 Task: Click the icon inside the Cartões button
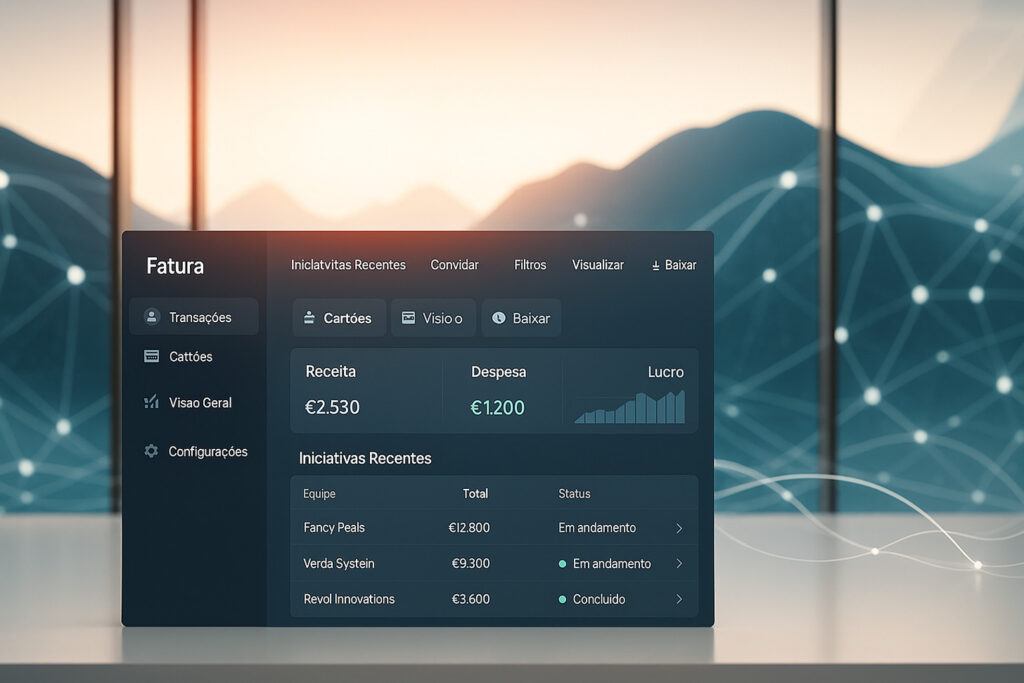[309, 318]
